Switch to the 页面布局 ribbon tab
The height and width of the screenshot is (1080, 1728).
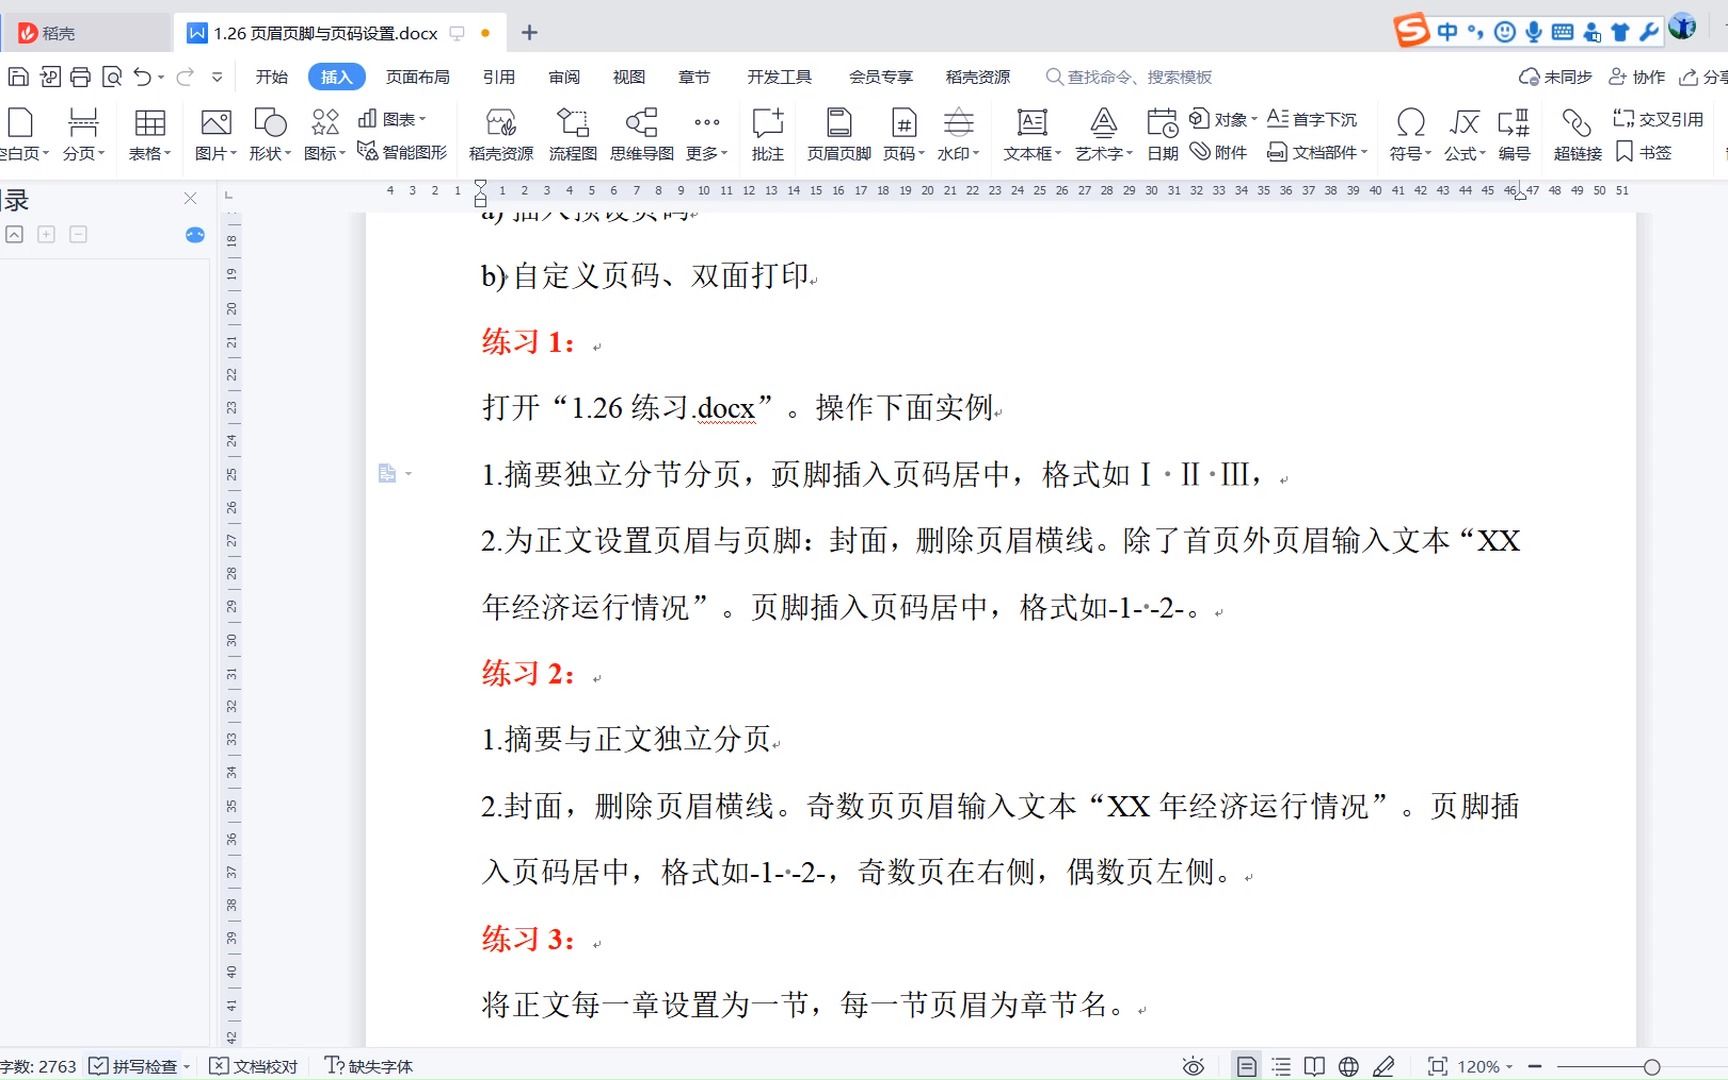[418, 77]
